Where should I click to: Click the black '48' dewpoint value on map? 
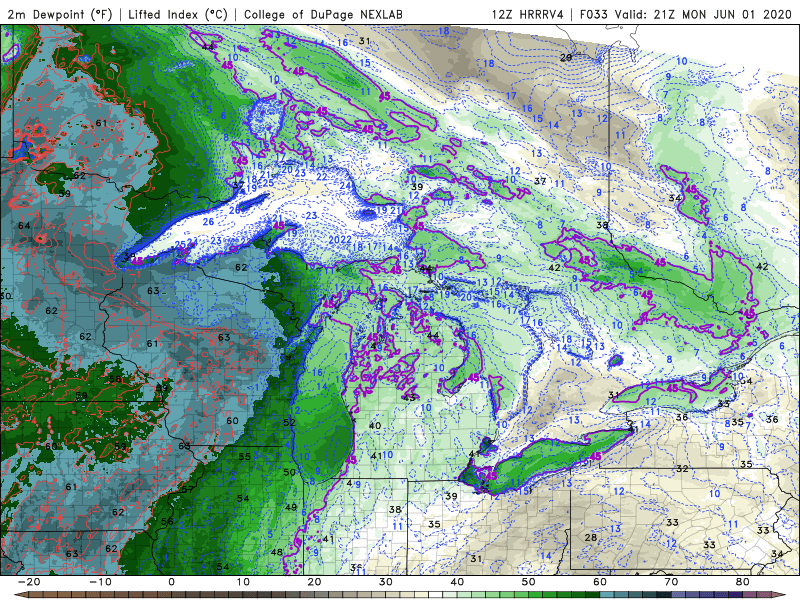tap(277, 552)
